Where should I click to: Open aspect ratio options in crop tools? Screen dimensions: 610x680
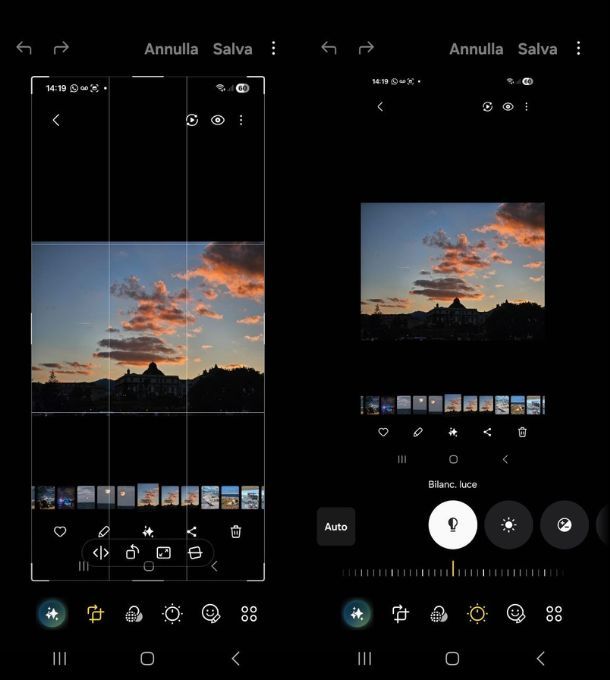pos(163,553)
